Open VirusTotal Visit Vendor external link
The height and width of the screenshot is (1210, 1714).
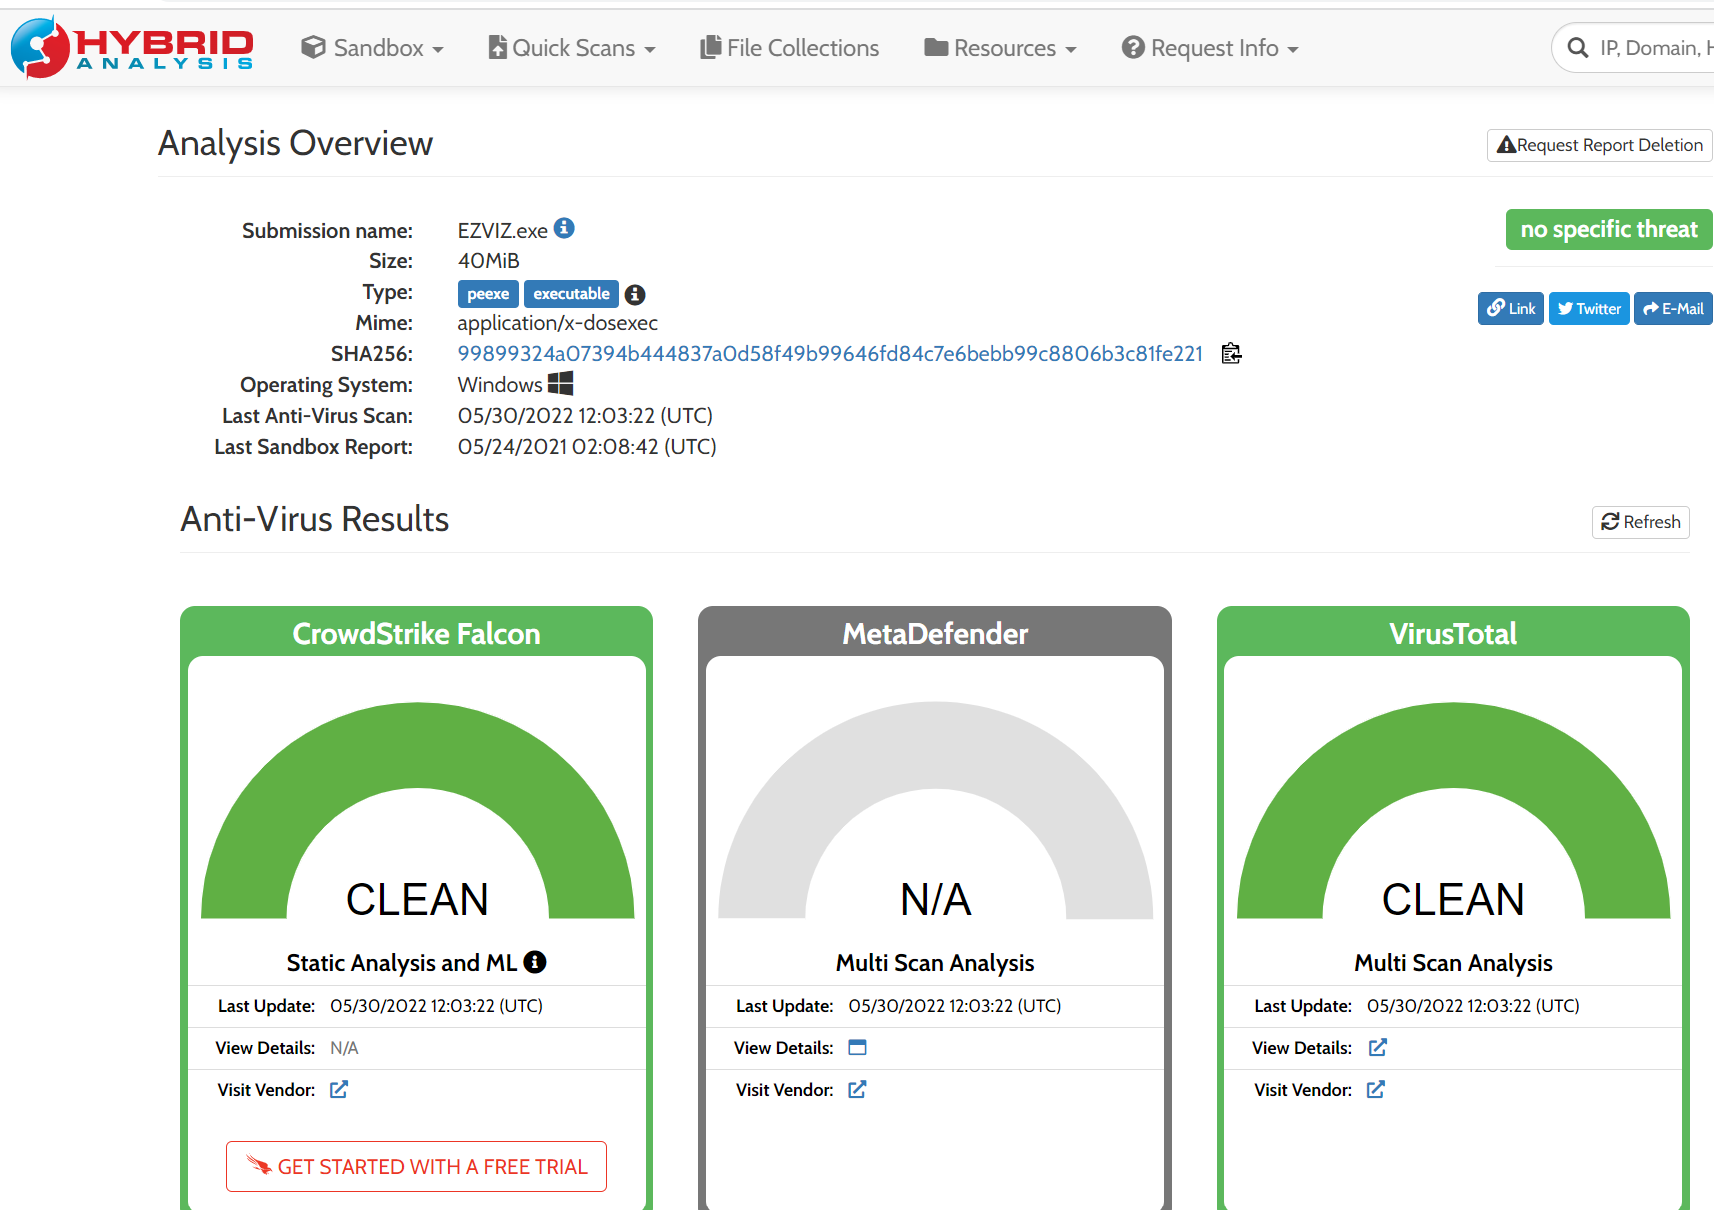tap(1376, 1089)
